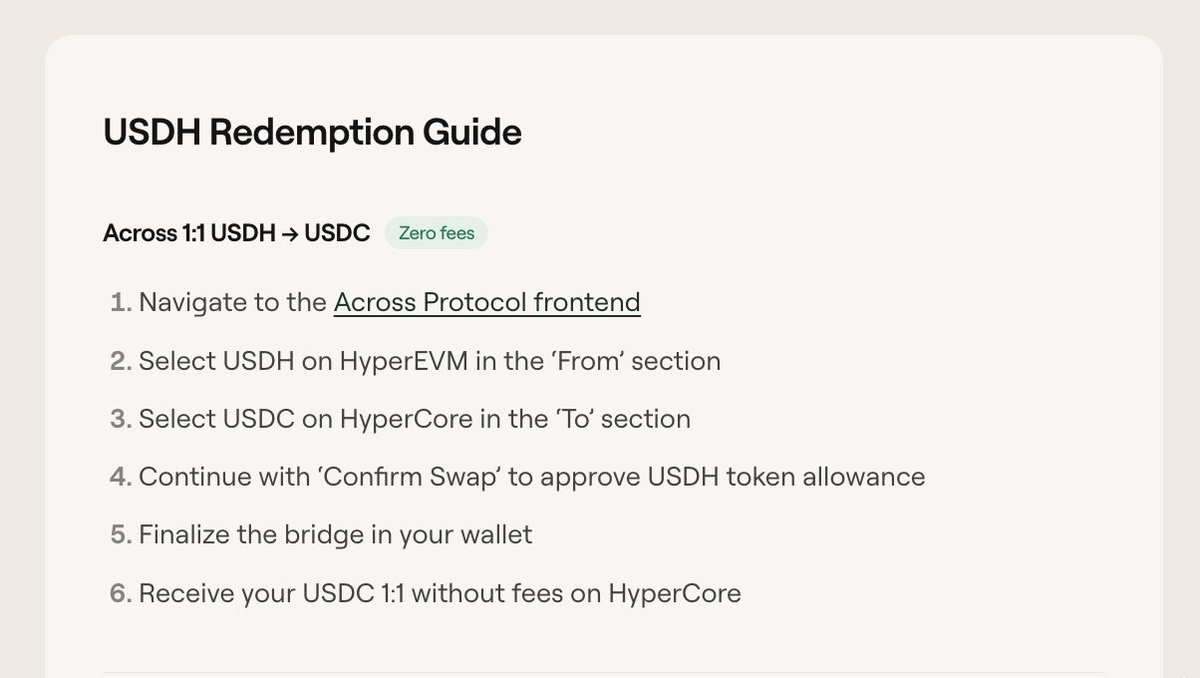Screen dimensions: 1200x678
Task: Click the number 5. list marker
Action: [x=121, y=535]
